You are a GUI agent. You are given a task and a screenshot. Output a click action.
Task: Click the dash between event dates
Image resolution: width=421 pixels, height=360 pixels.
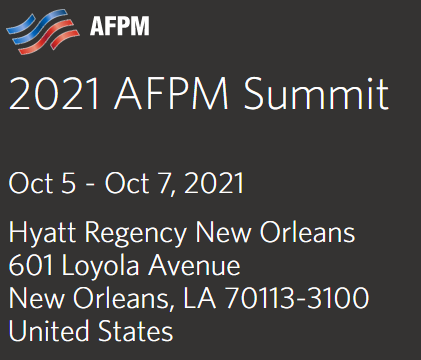(x=90, y=185)
